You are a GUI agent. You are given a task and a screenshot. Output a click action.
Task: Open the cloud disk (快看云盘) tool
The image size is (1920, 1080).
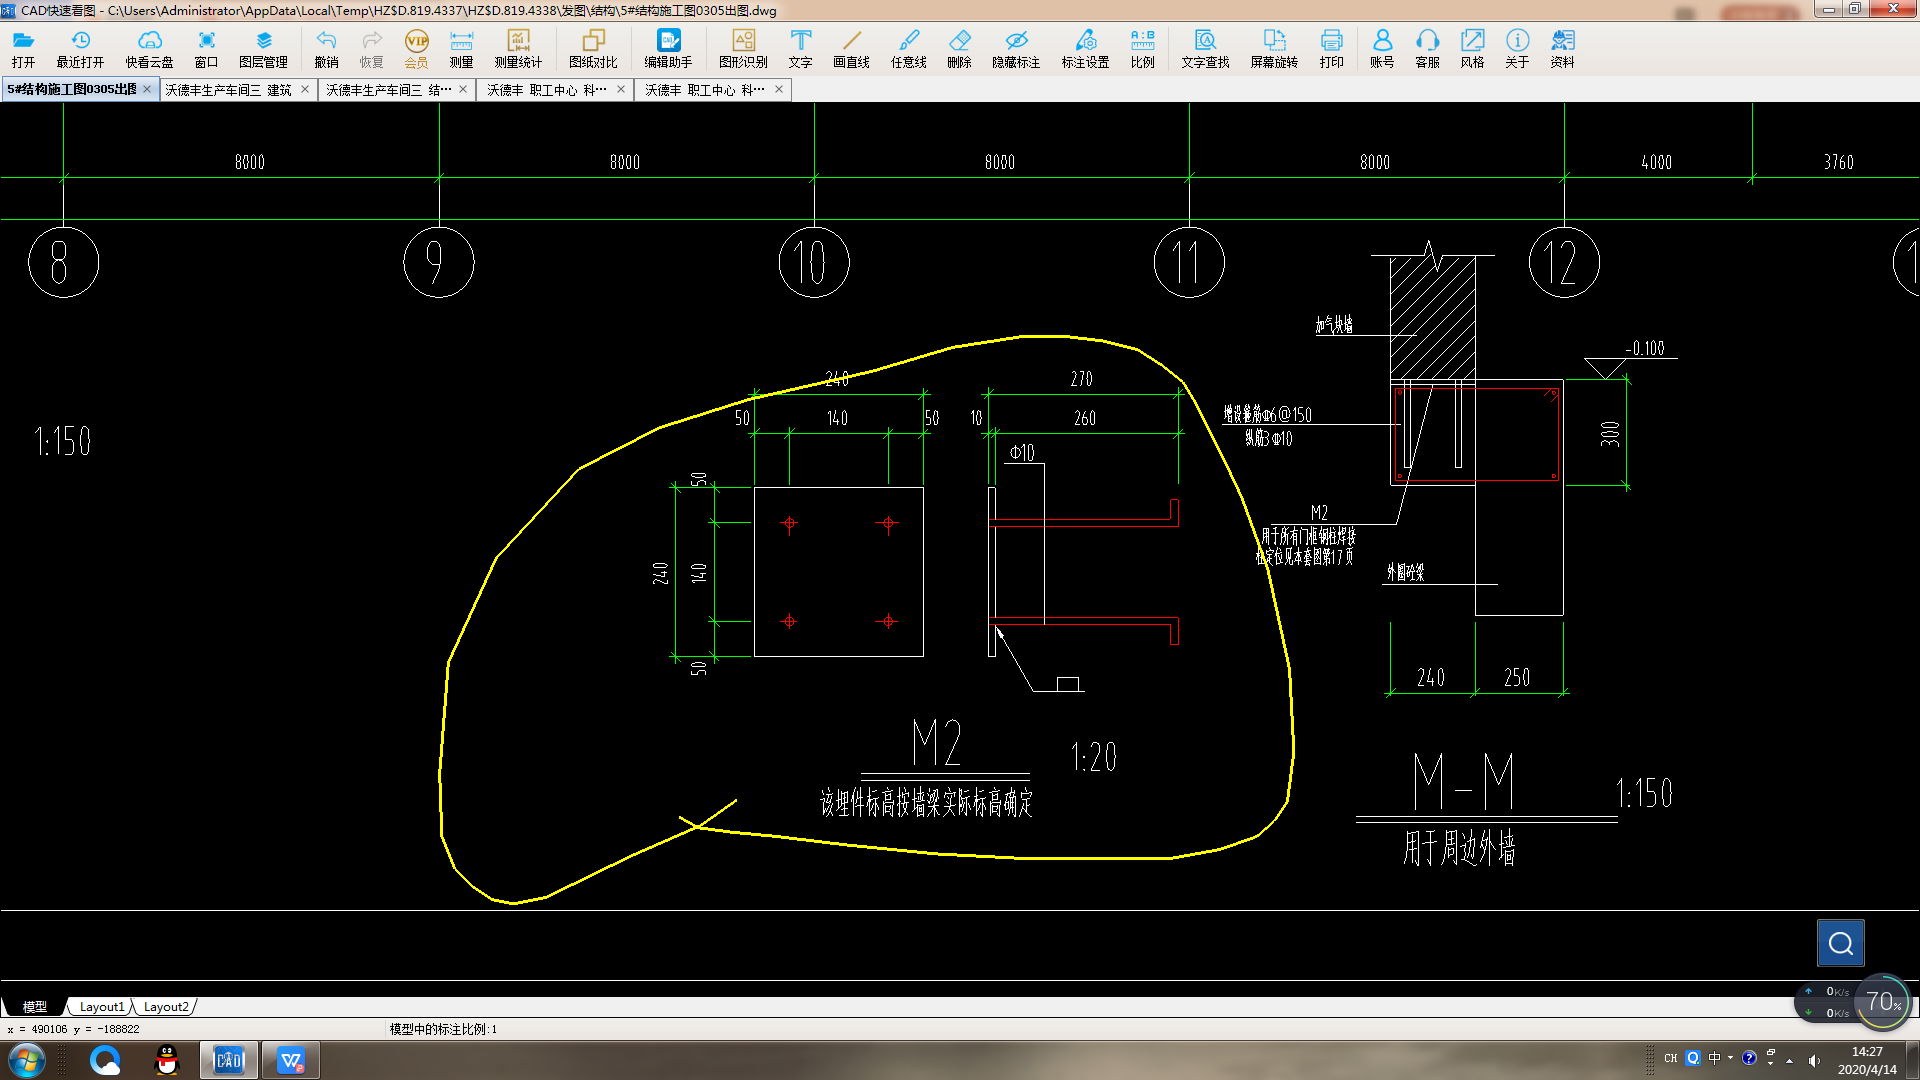coord(149,48)
